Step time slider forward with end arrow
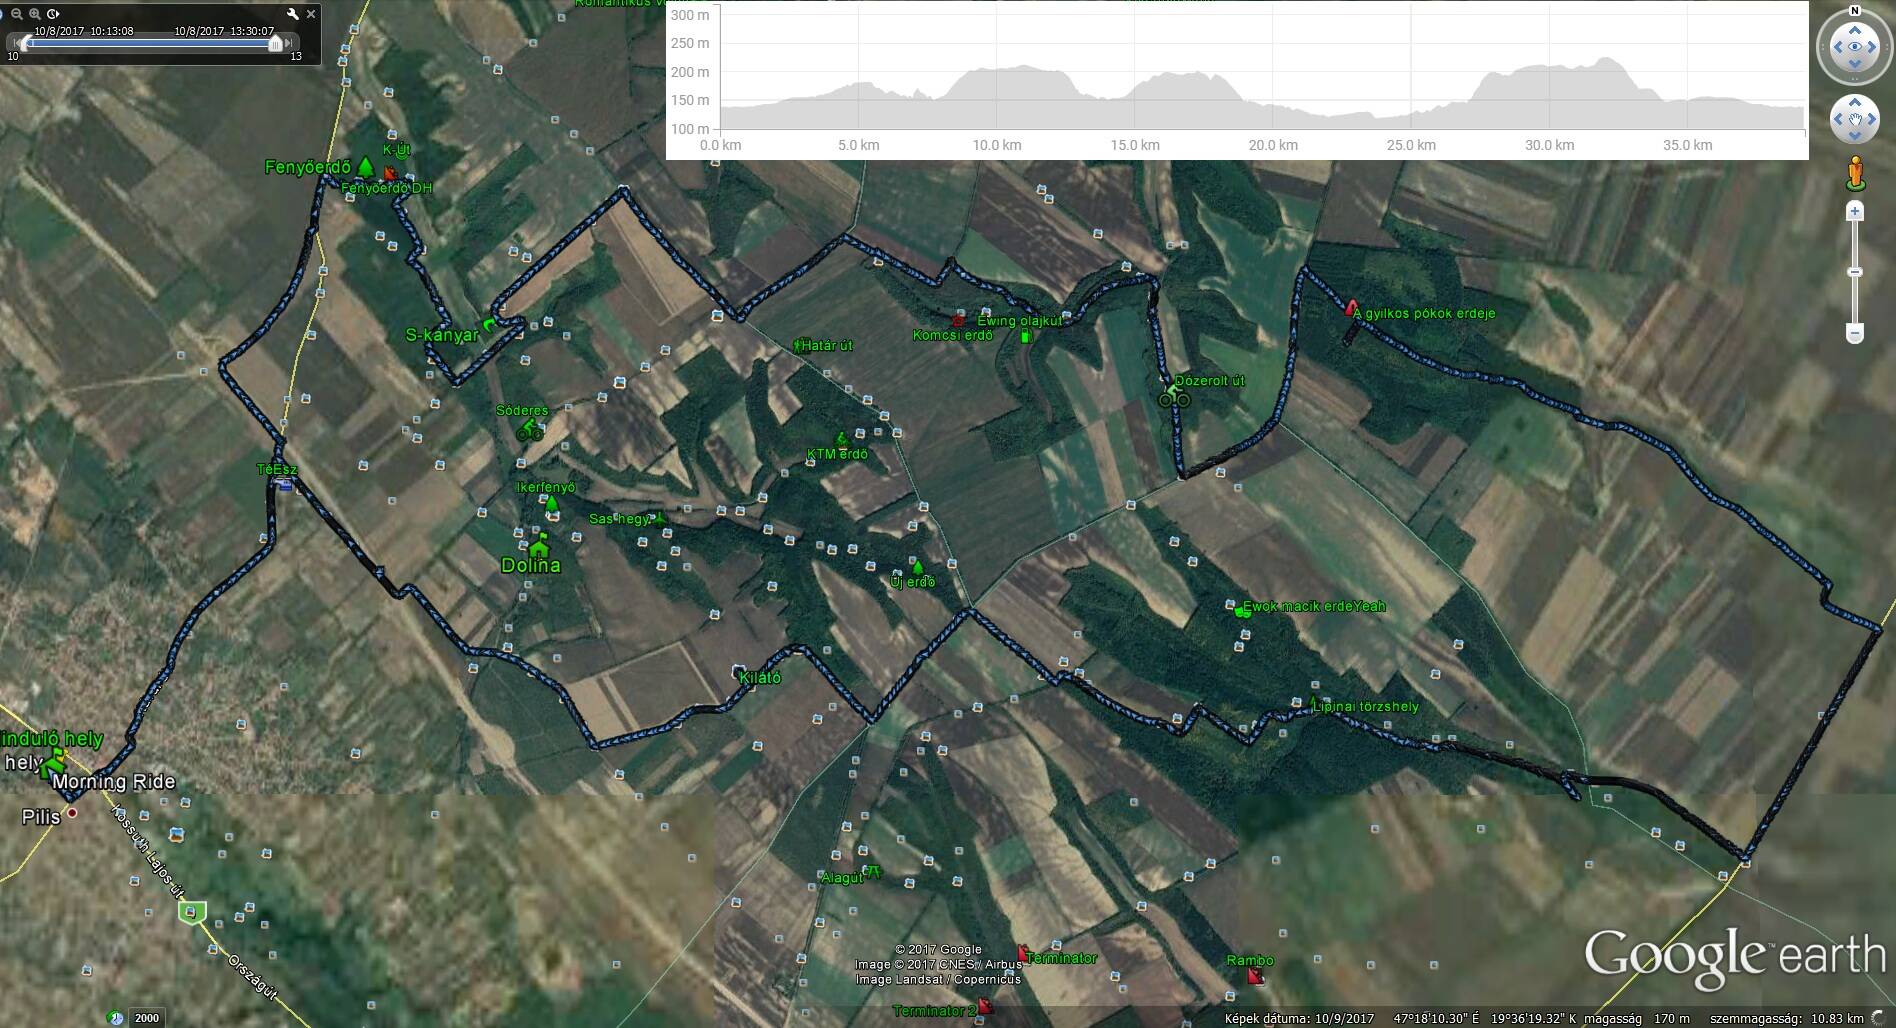 289,43
